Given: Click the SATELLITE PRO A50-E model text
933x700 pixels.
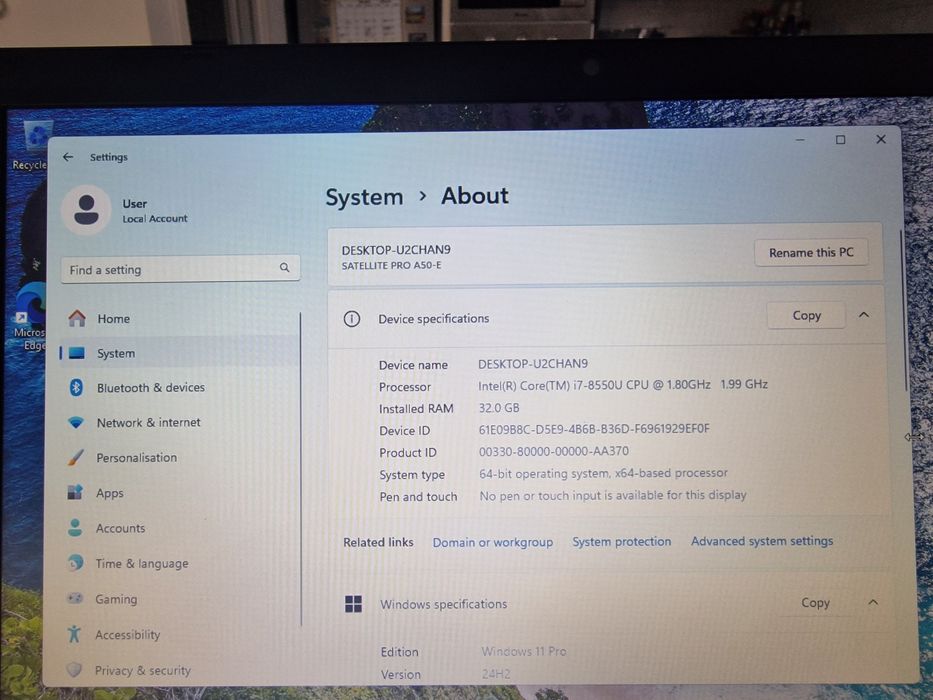Looking at the screenshot, I should coord(392,265).
